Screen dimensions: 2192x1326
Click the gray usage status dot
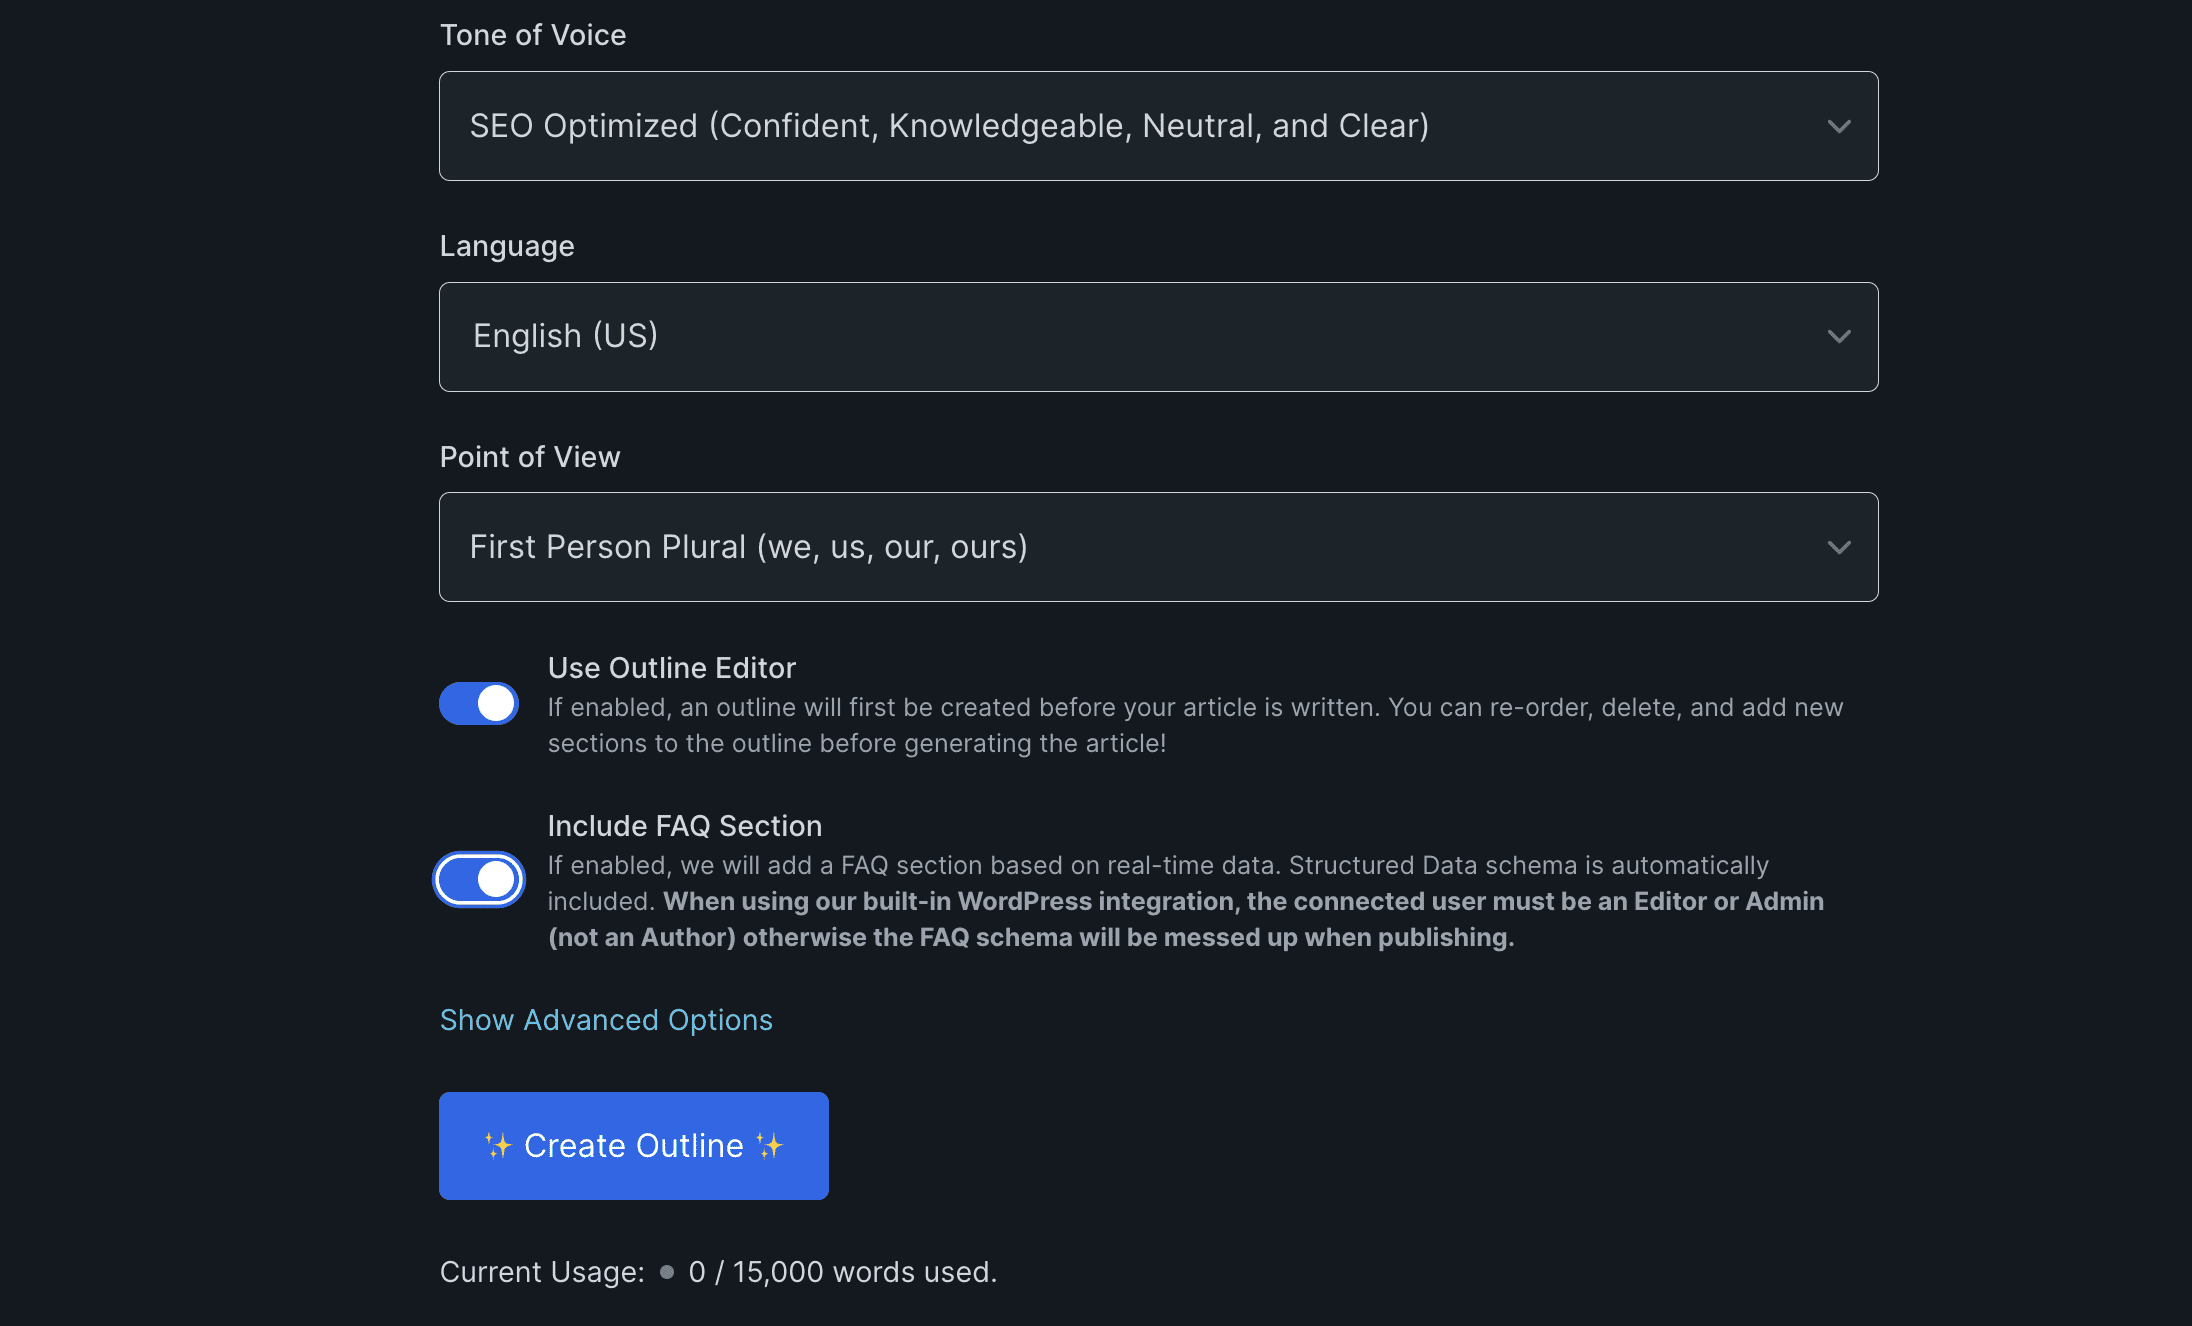point(667,1272)
